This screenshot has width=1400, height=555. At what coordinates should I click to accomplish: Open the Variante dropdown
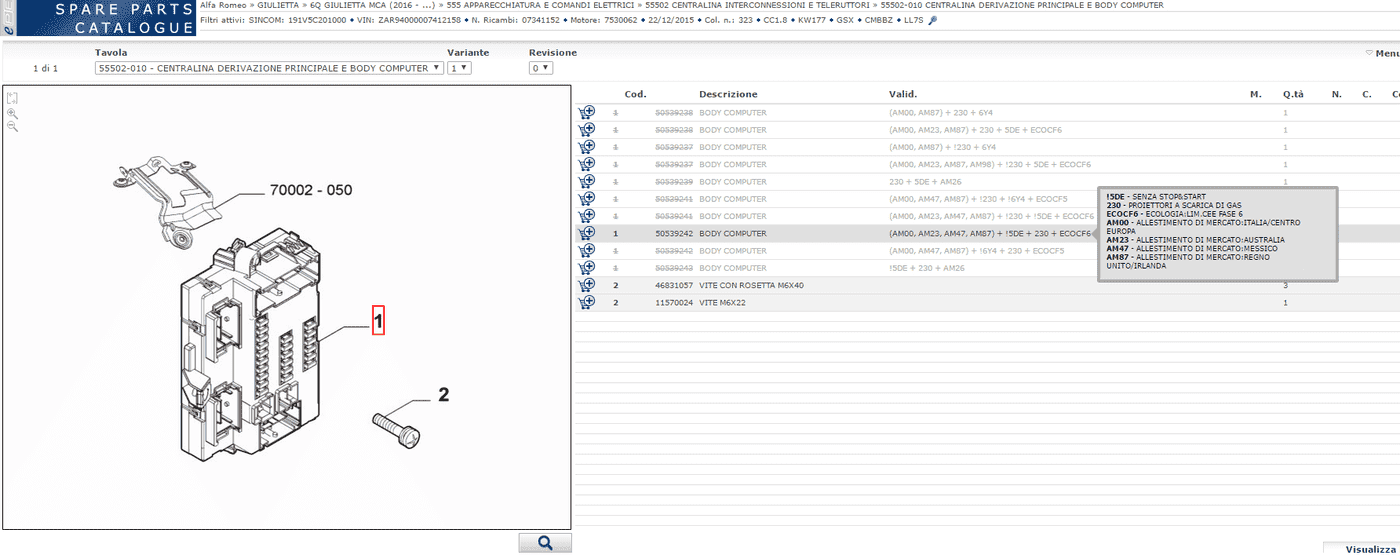coord(460,68)
